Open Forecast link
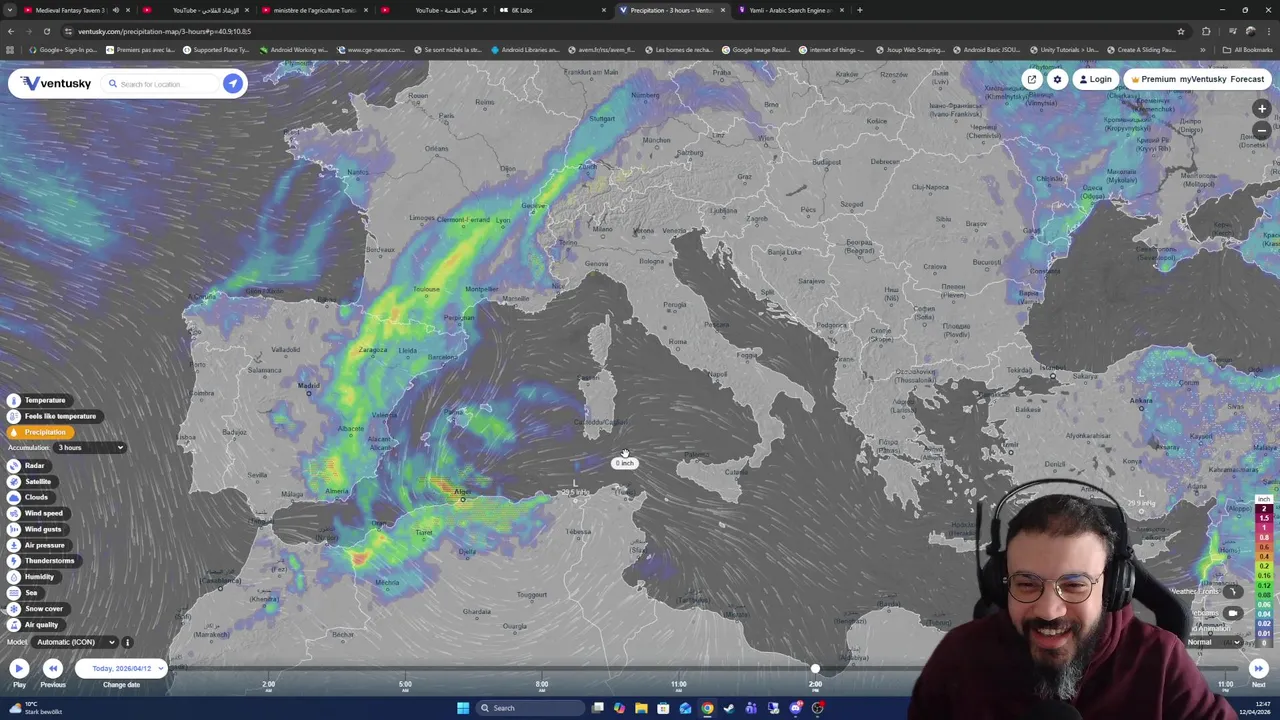The width and height of the screenshot is (1280, 720). click(1247, 79)
